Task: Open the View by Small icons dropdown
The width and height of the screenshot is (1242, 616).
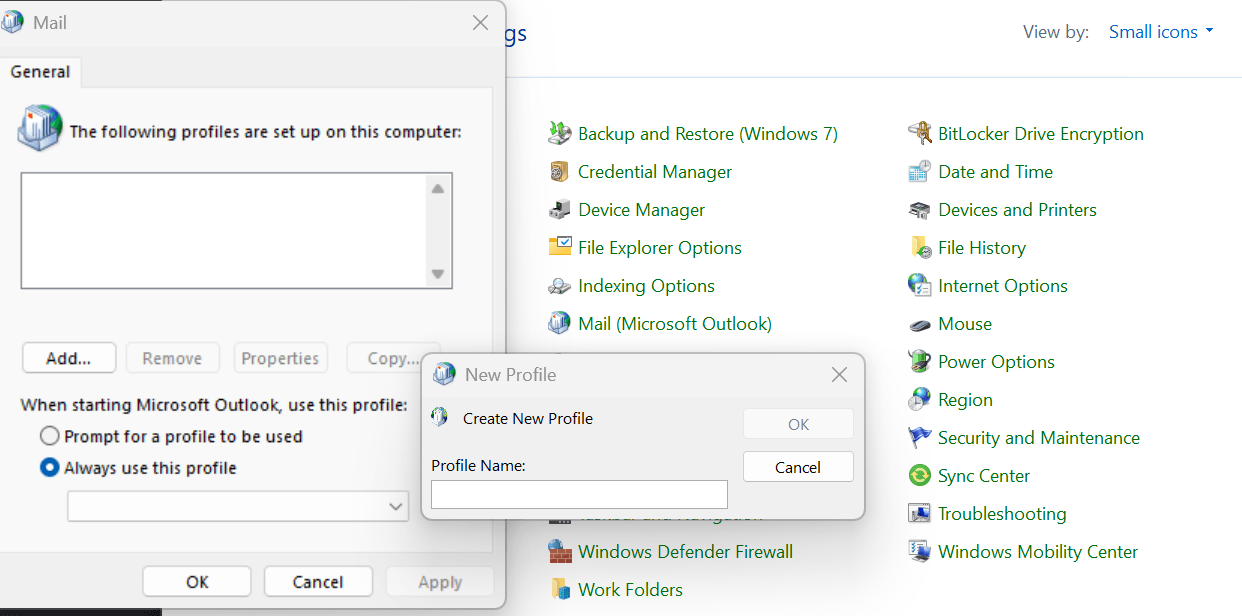Action: [x=1161, y=32]
